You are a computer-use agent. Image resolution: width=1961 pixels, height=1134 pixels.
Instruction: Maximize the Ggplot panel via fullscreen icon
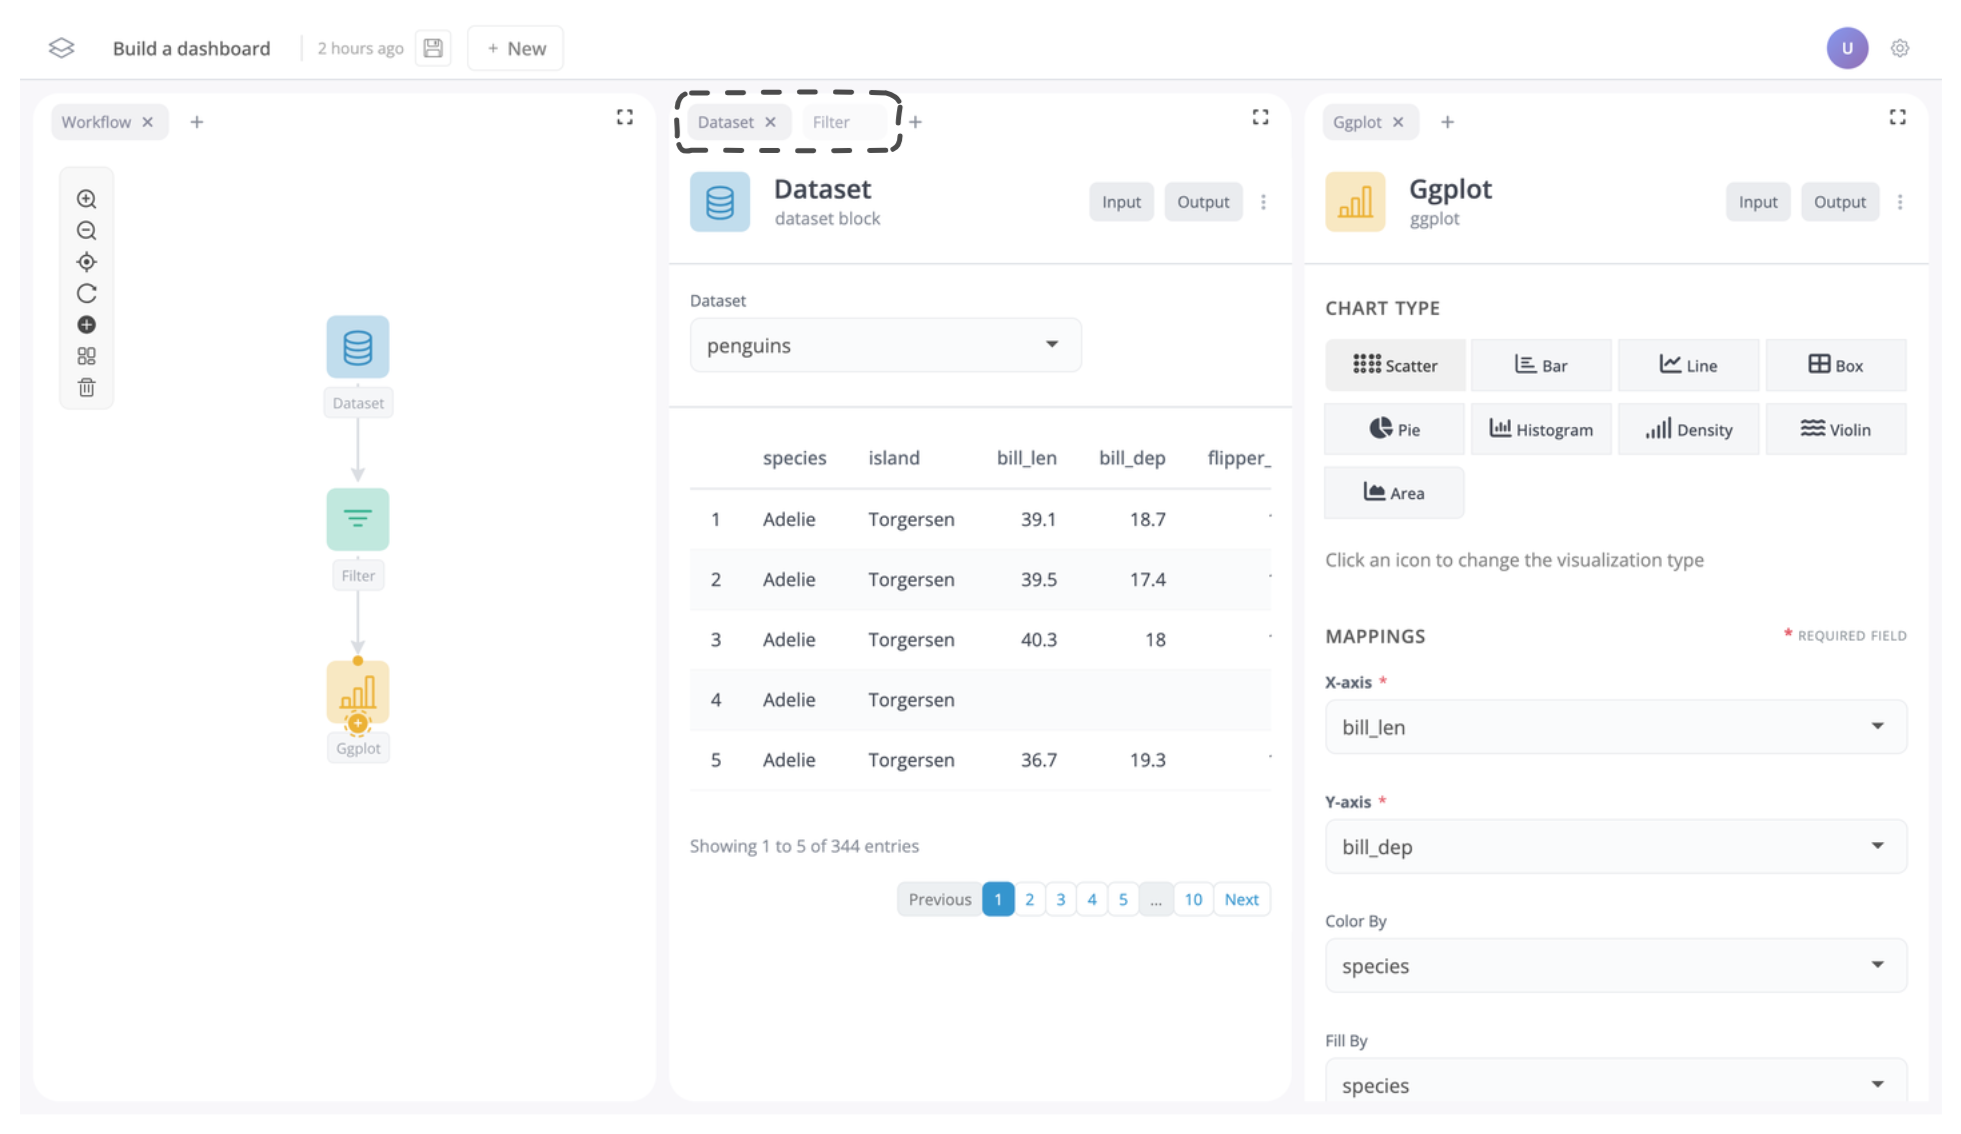[x=1897, y=117]
